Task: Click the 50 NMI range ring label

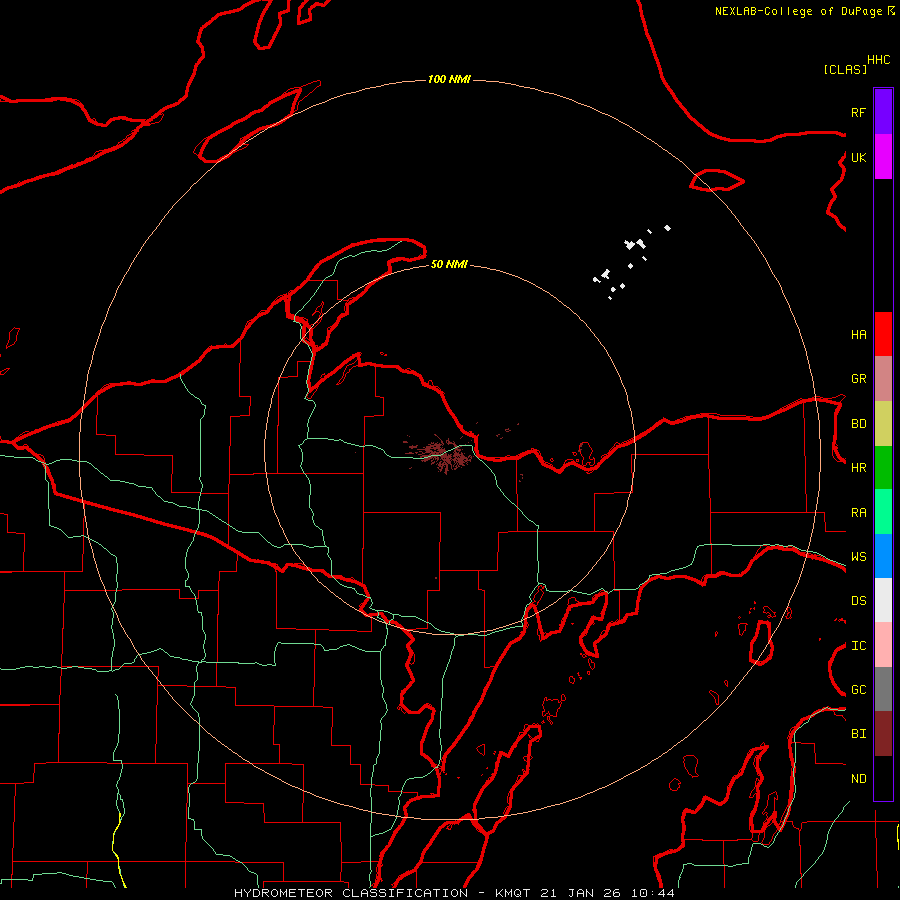Action: click(449, 264)
